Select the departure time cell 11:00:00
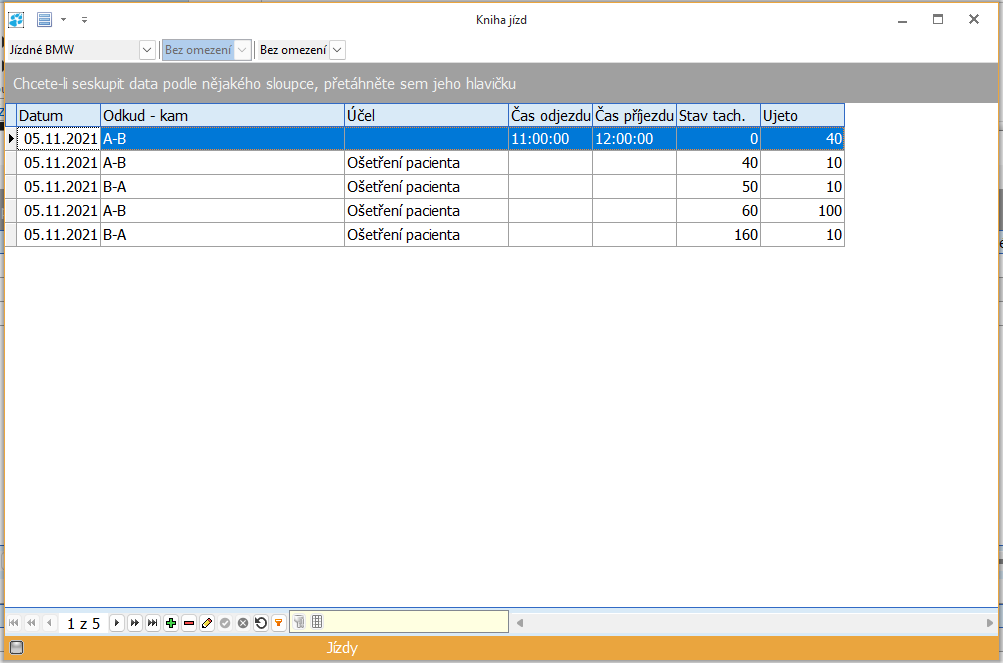This screenshot has width=1003, height=663. pos(551,139)
